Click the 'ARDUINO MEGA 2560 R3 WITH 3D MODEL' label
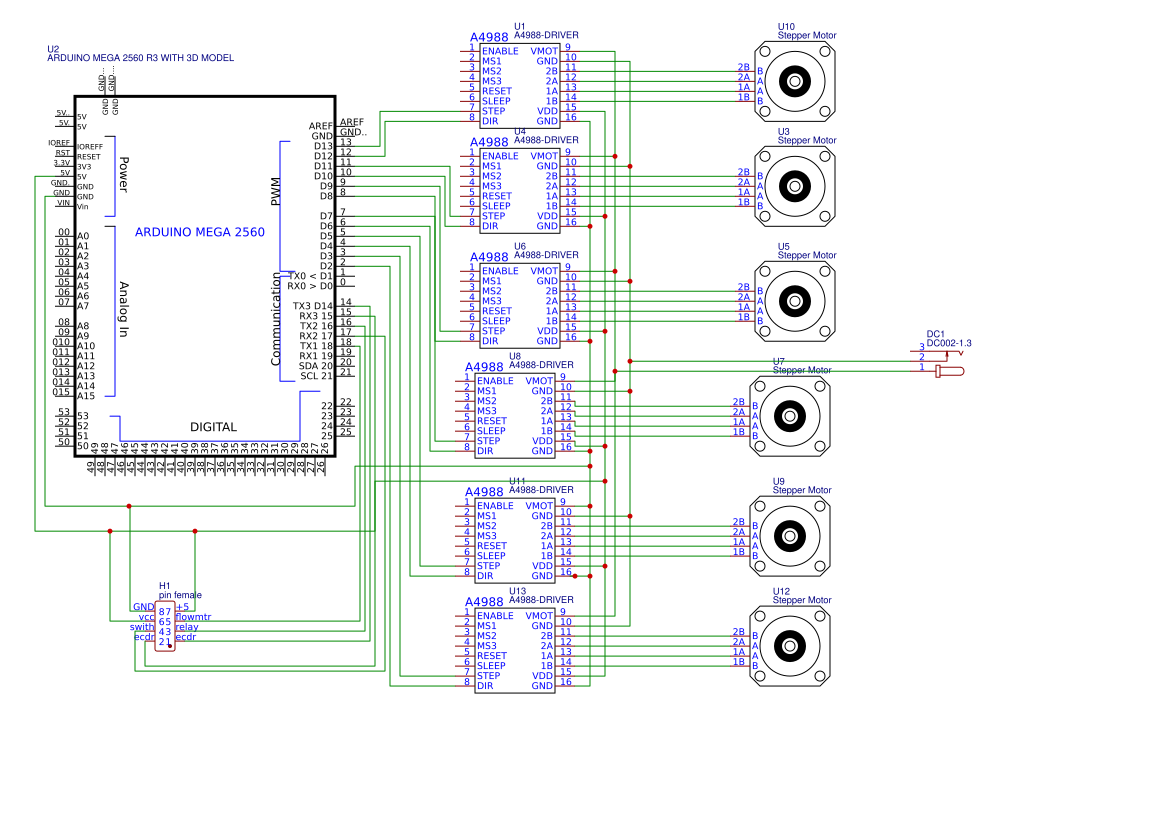The height and width of the screenshot is (826, 1169). [140, 57]
